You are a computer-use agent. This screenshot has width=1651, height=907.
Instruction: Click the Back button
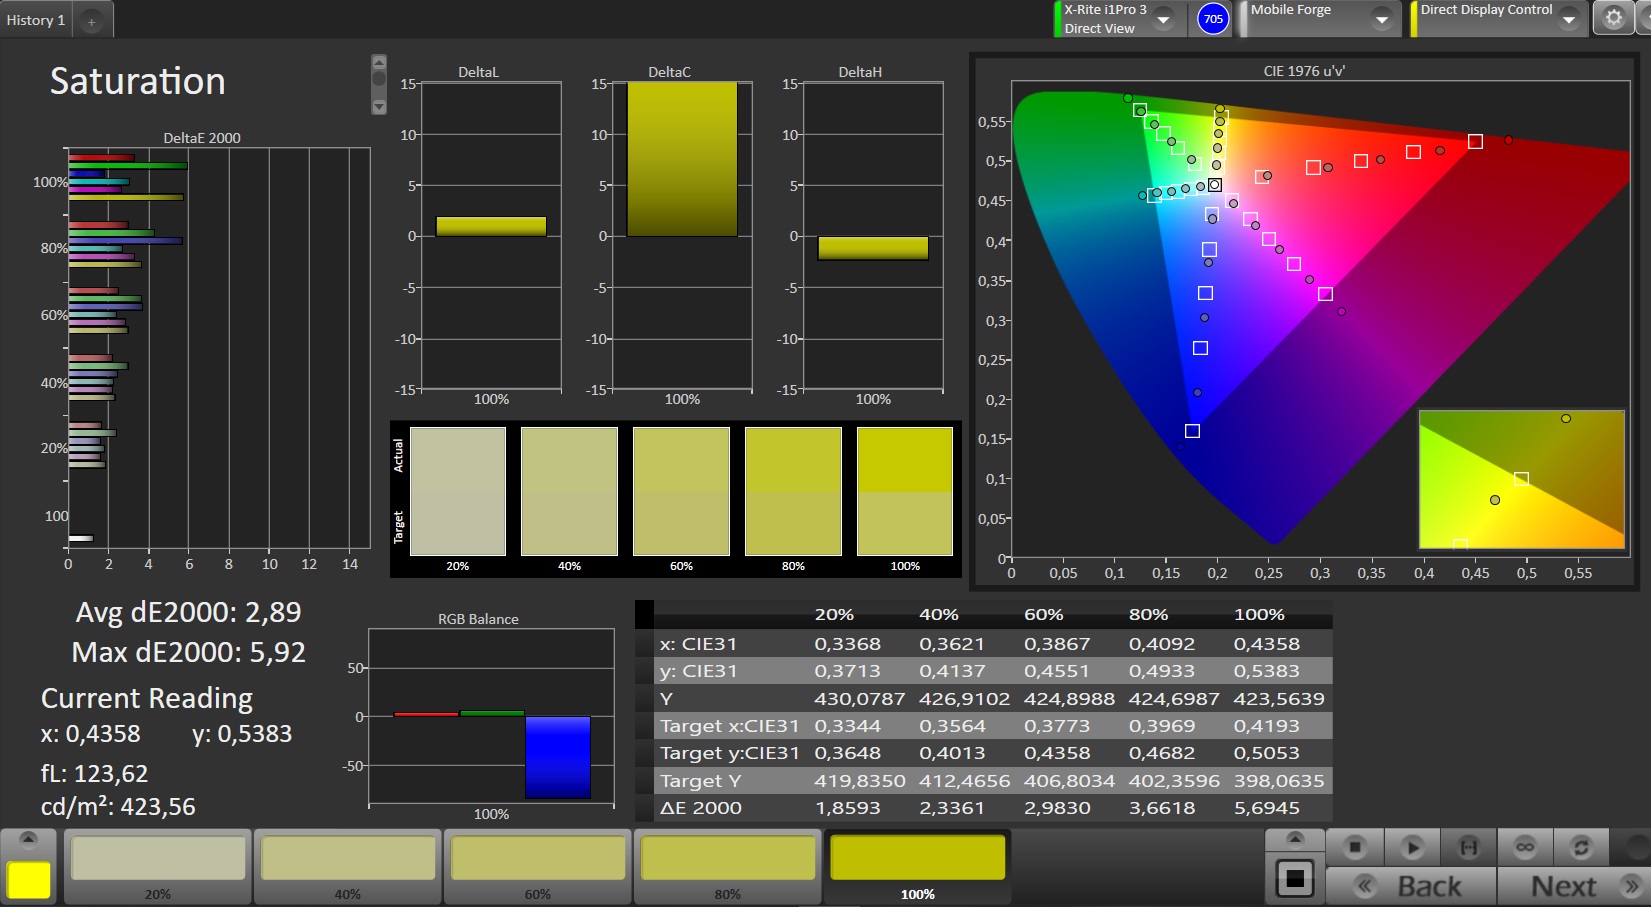1411,886
